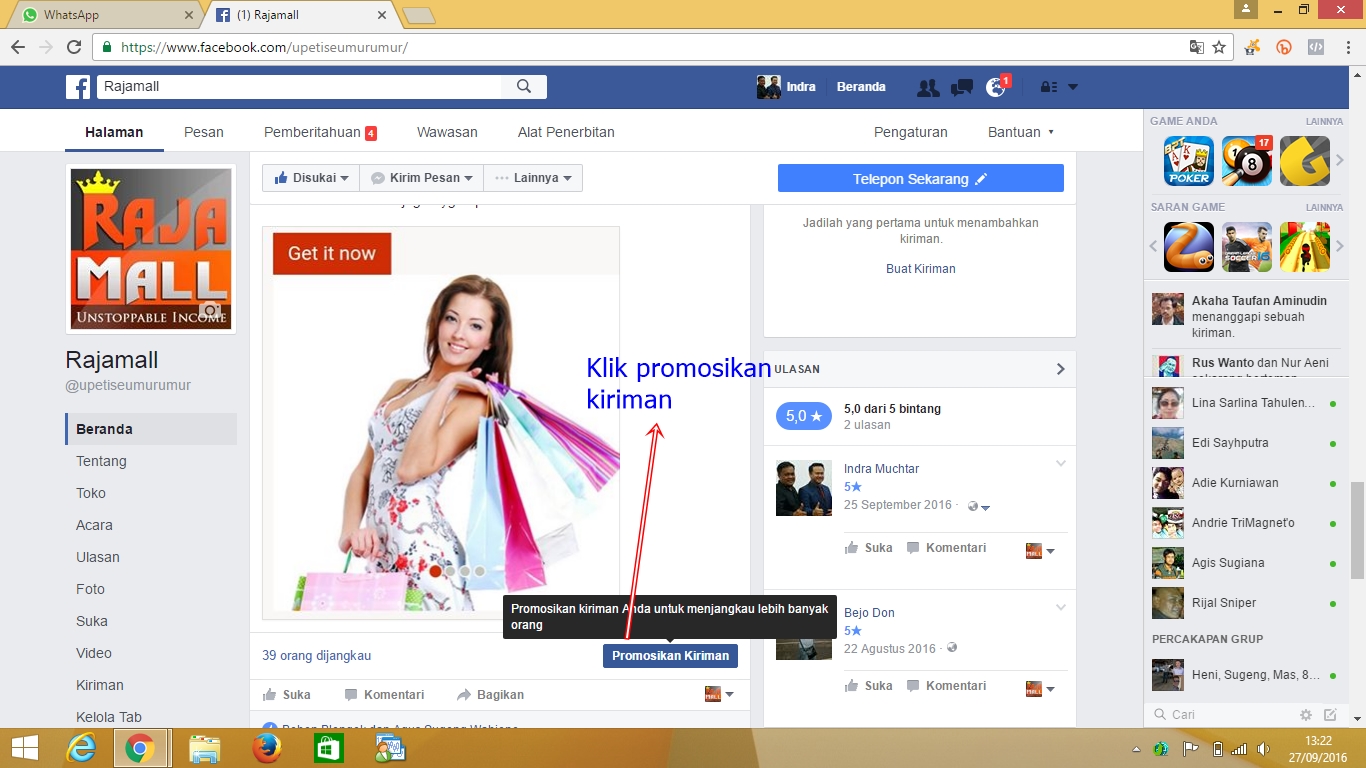Launch the Poker game icon

click(1188, 161)
